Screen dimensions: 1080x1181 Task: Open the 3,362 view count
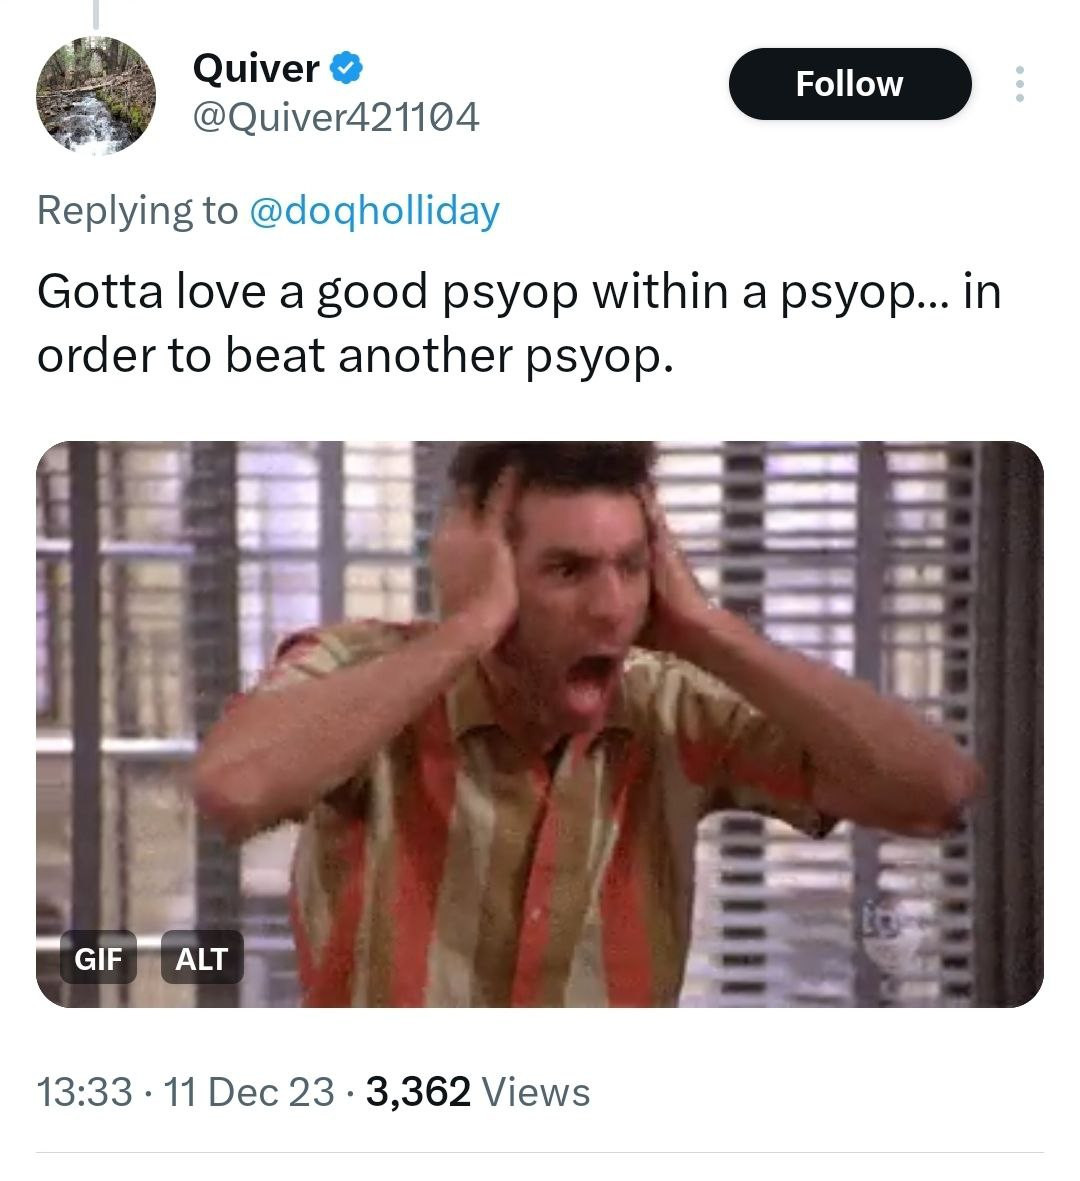pyautogui.click(x=418, y=1092)
